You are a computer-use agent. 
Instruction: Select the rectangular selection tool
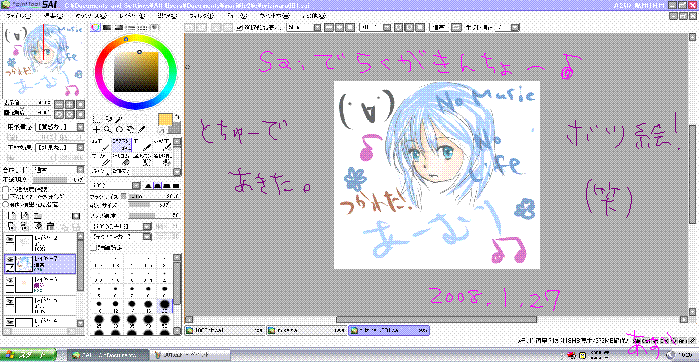(x=97, y=119)
